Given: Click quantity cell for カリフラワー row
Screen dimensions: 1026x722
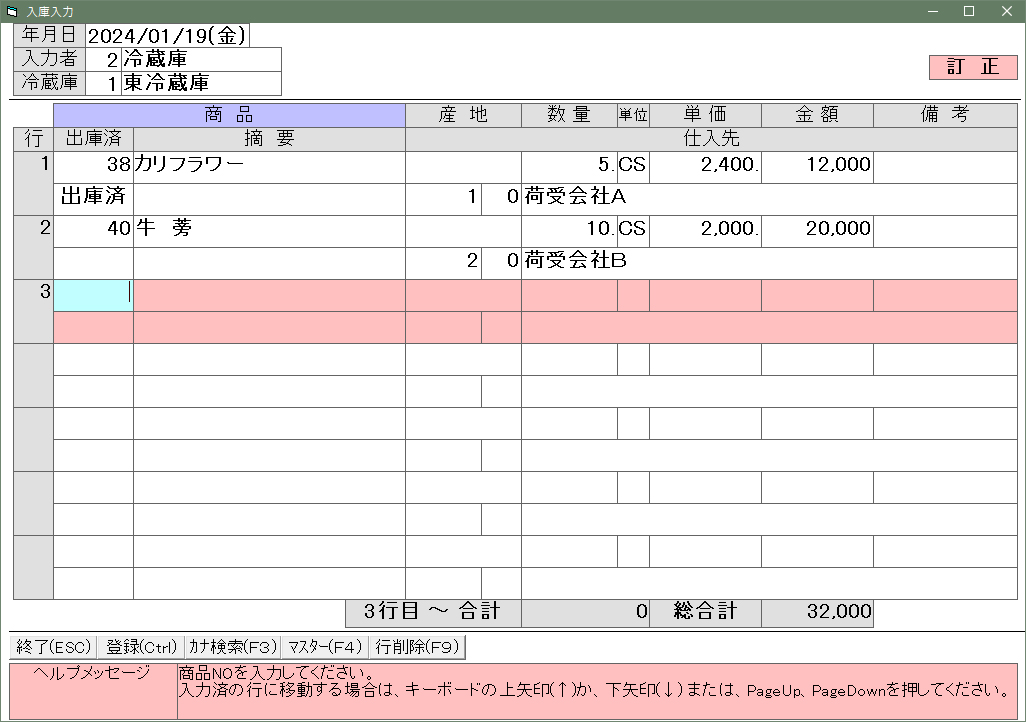Looking at the screenshot, I should 568,165.
